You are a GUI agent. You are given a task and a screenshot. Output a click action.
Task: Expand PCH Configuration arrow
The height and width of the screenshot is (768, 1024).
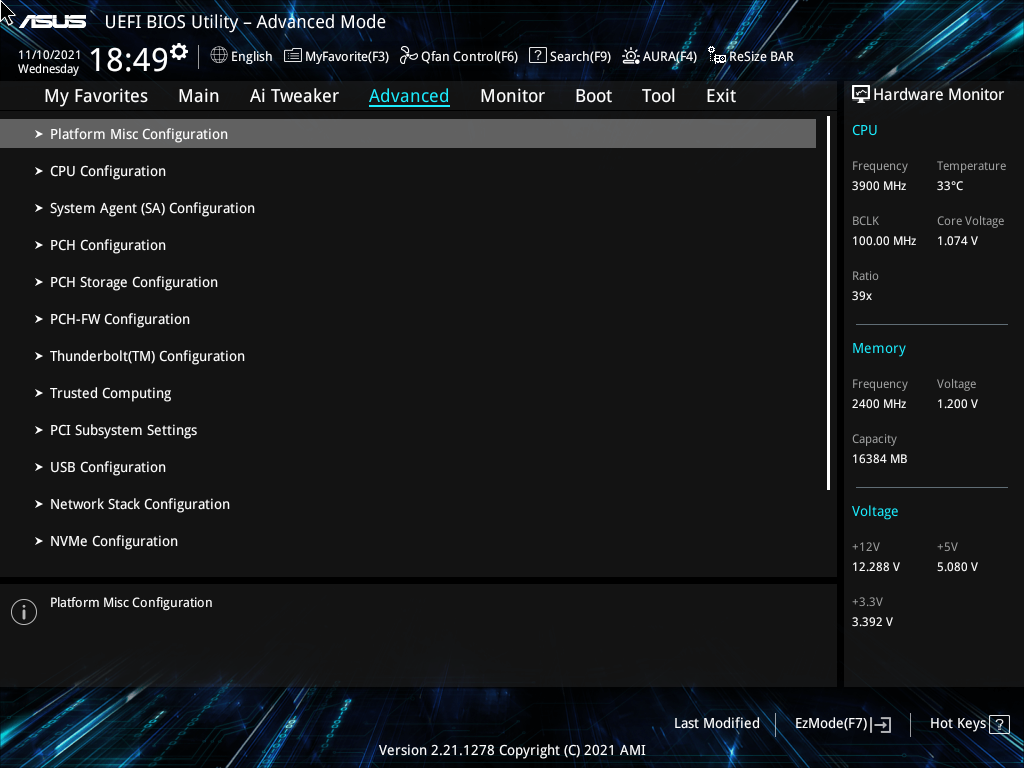tap(39, 245)
